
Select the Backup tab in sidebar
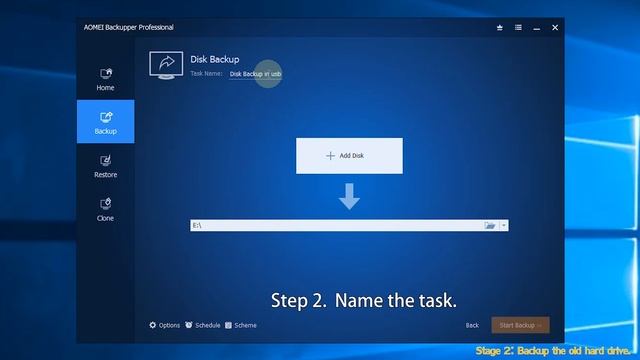coord(105,122)
